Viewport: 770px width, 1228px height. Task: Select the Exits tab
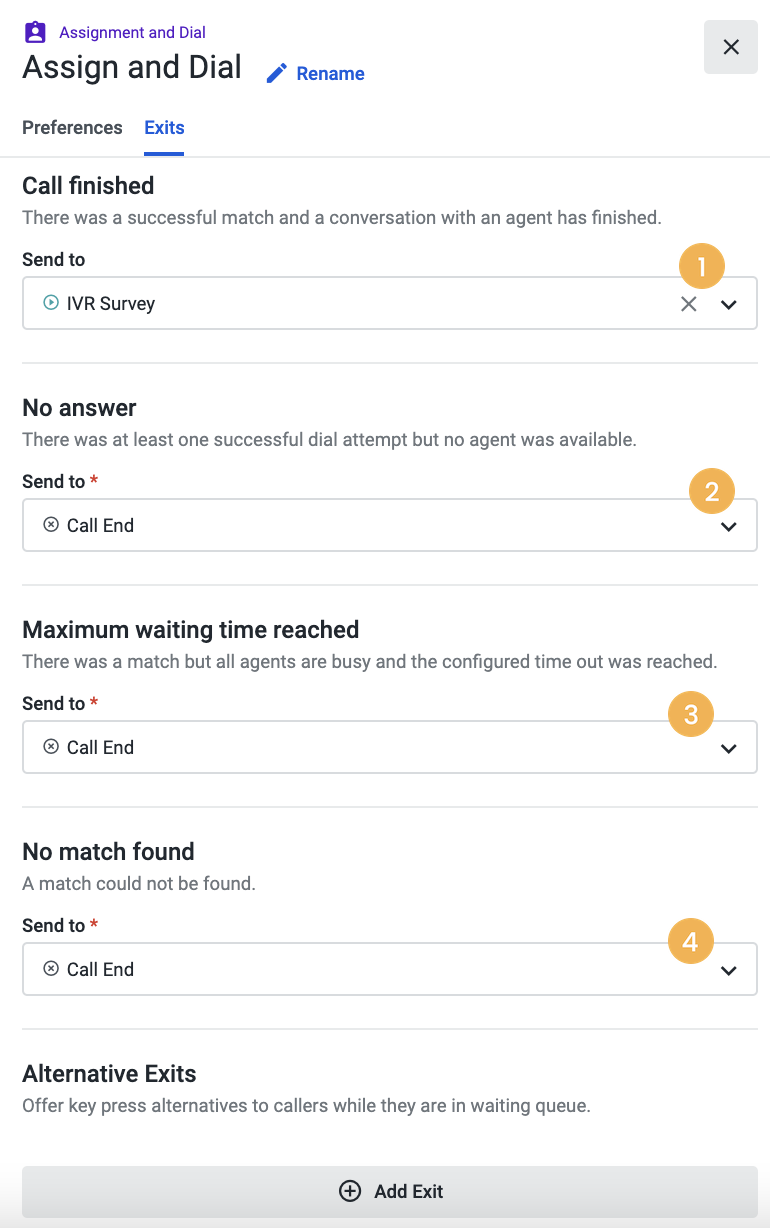click(164, 128)
